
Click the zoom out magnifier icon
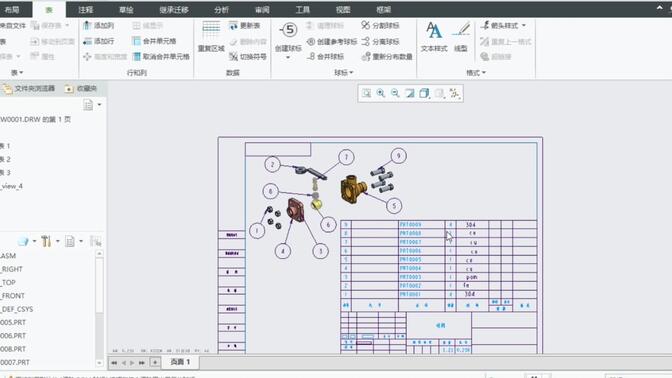coord(395,93)
